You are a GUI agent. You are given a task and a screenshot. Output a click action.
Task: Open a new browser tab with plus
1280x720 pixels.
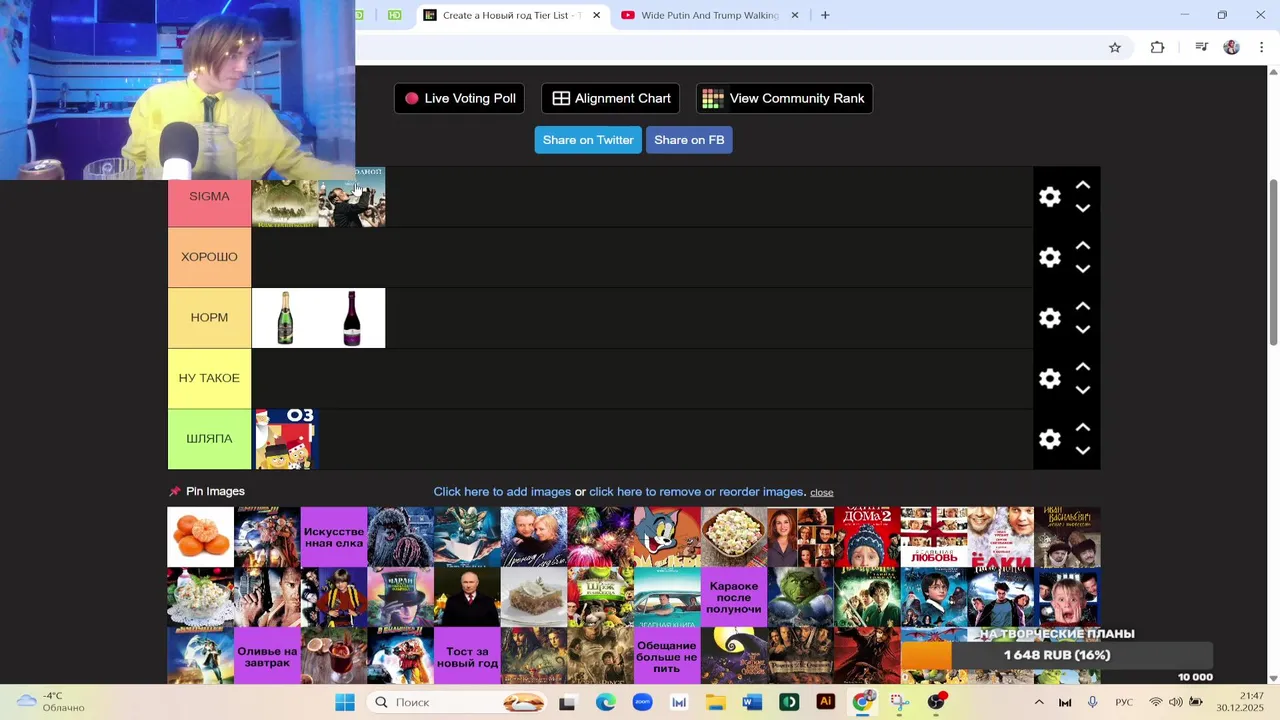[x=825, y=15]
